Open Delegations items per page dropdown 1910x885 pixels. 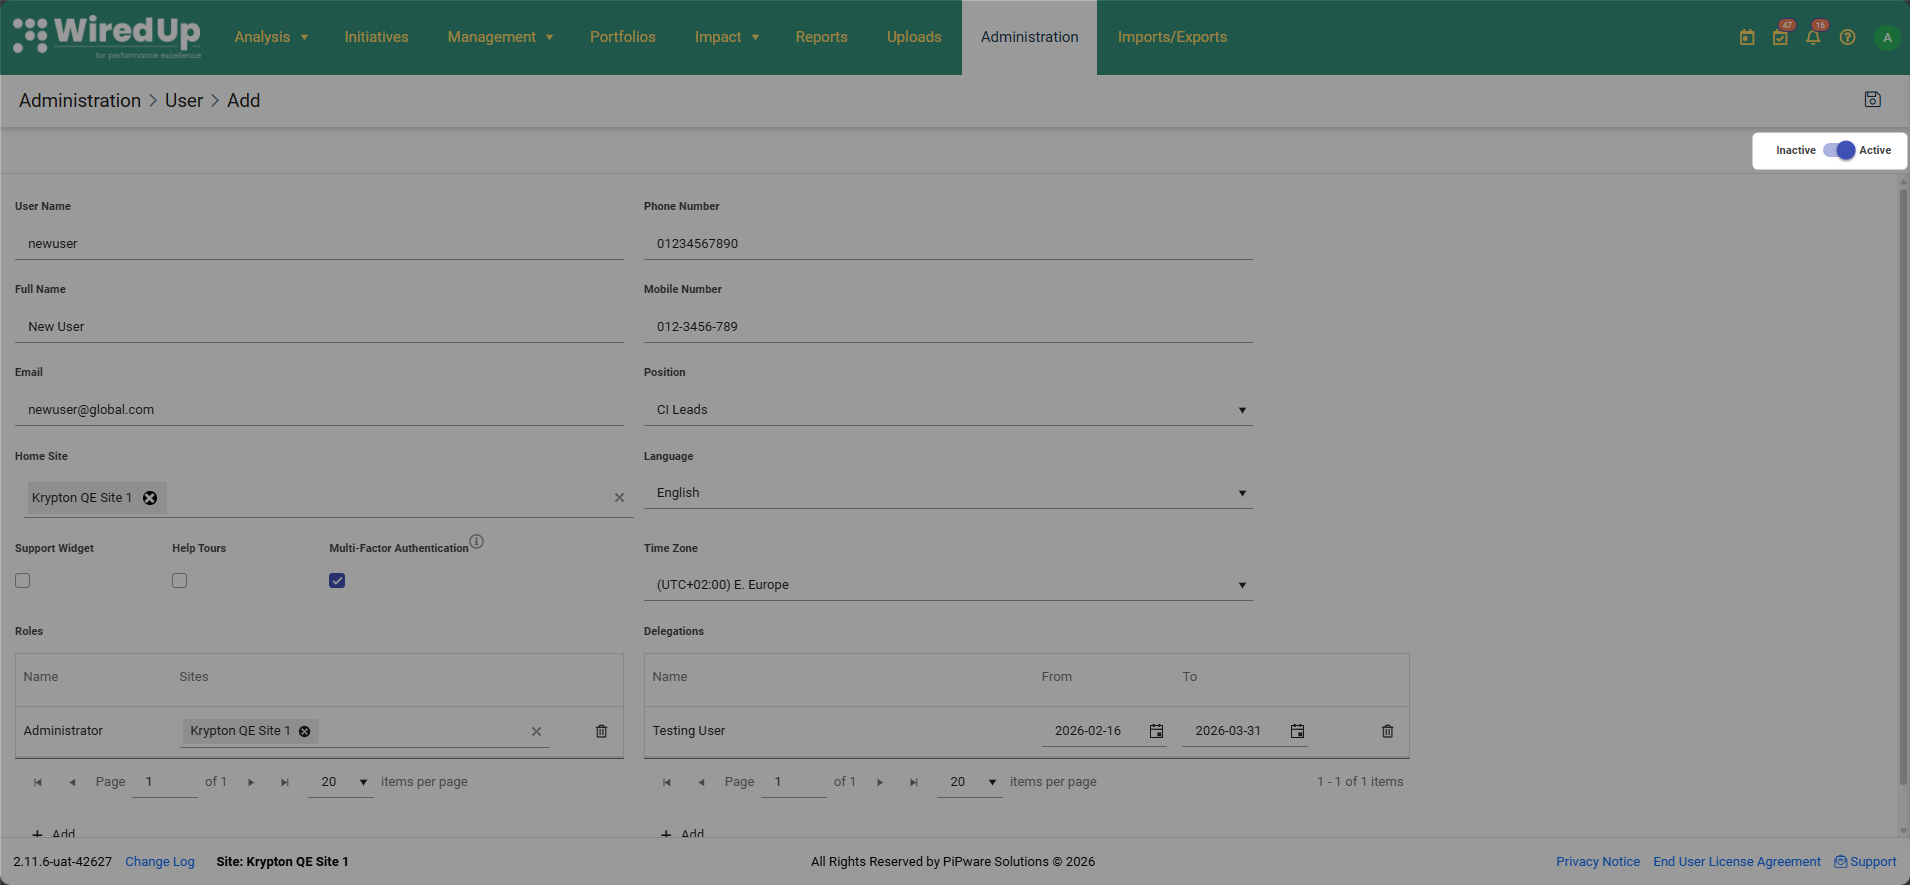coord(970,782)
